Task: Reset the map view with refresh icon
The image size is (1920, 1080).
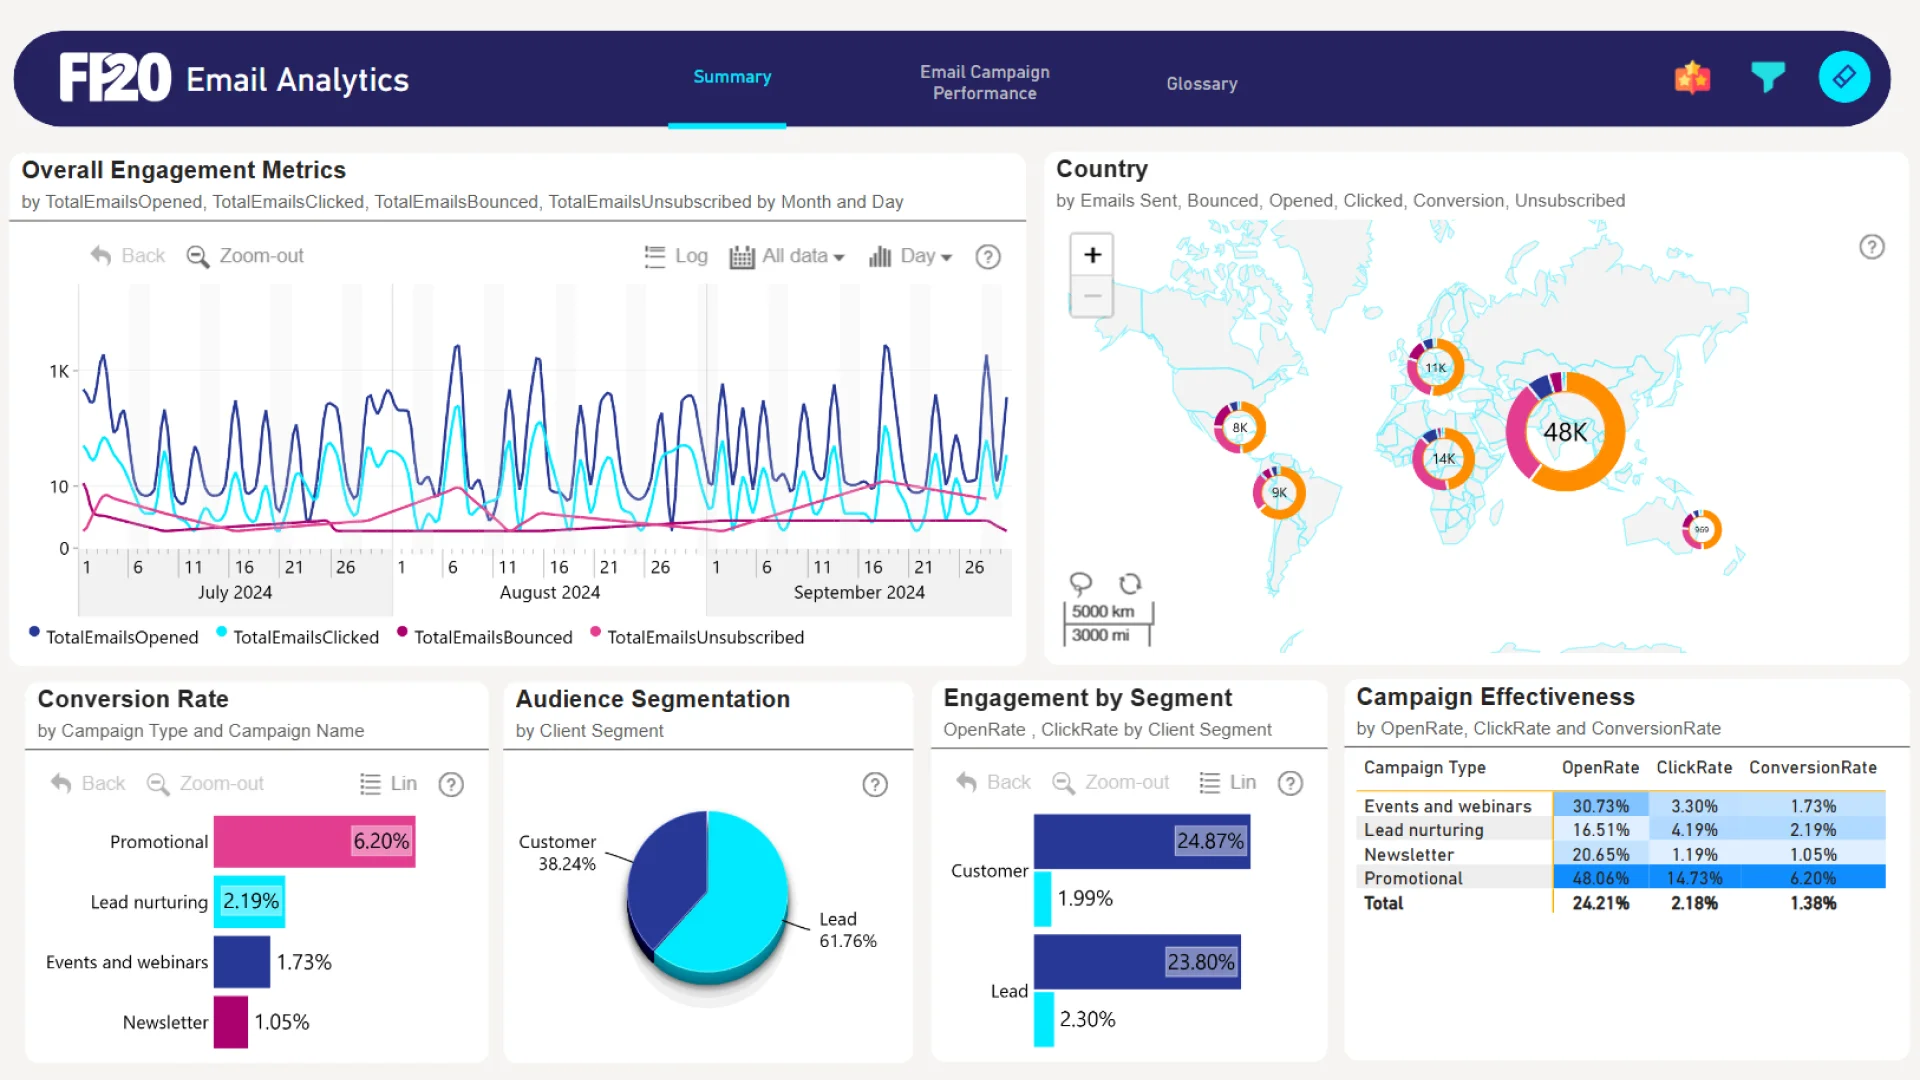Action: pyautogui.click(x=1130, y=583)
